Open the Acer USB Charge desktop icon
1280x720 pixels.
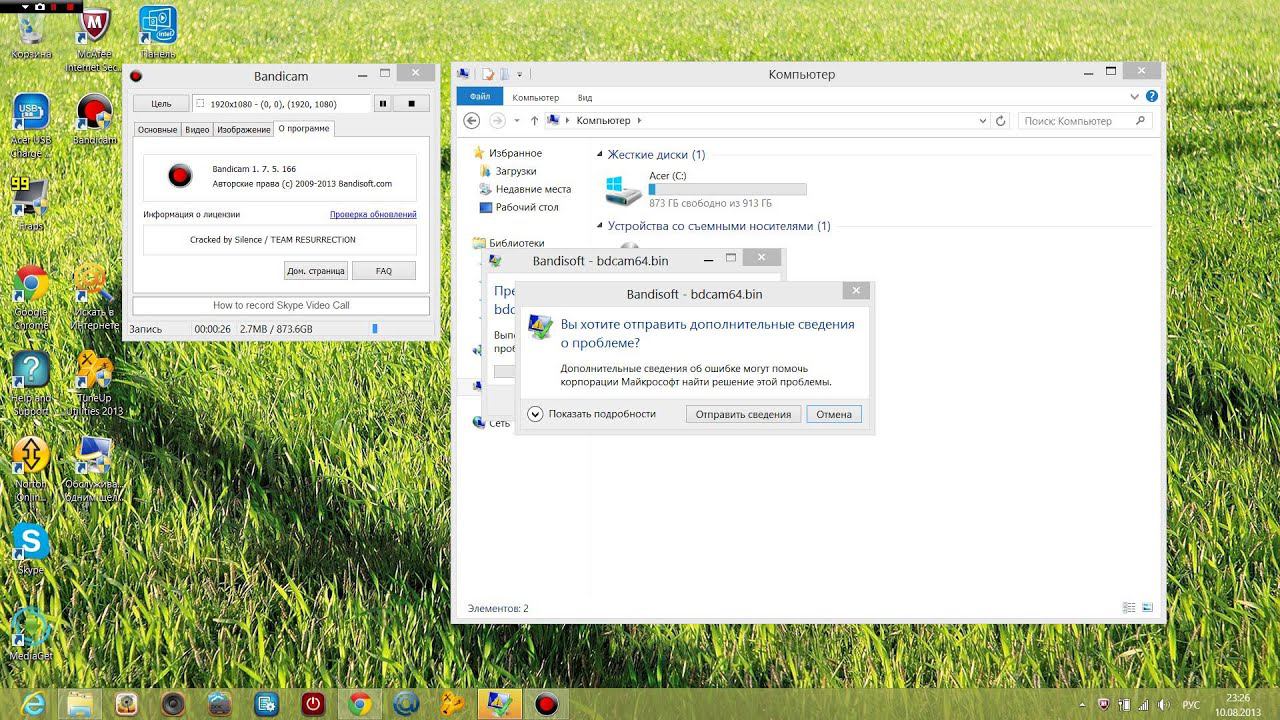(x=31, y=127)
